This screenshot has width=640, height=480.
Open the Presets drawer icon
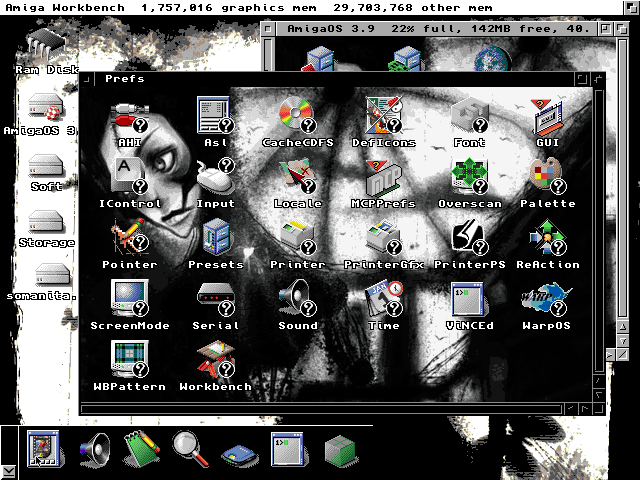(x=216, y=237)
